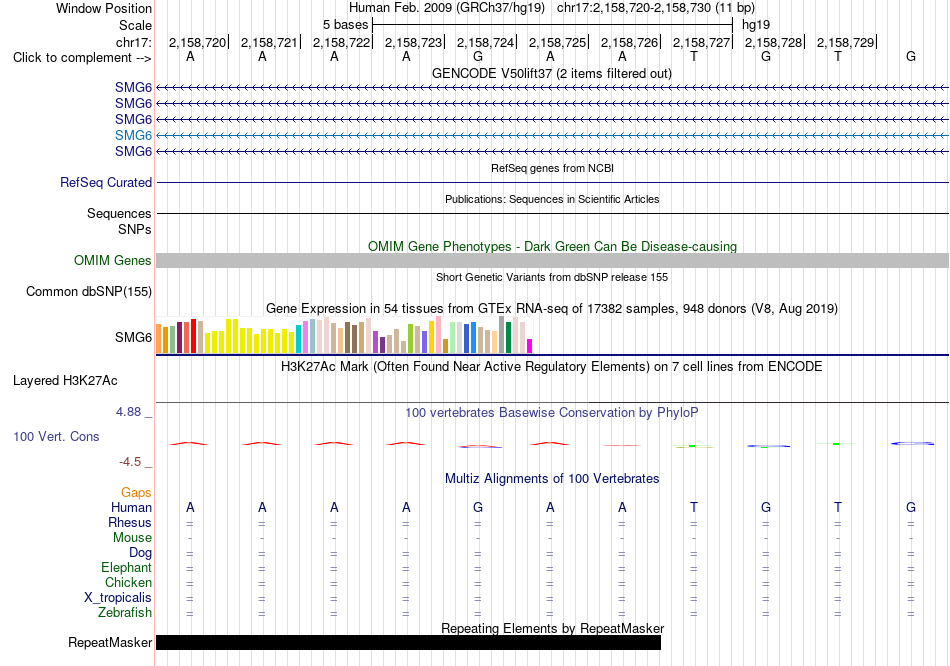This screenshot has width=950, height=666.
Task: Click the chr17: ruler label
Action: pyautogui.click(x=134, y=42)
